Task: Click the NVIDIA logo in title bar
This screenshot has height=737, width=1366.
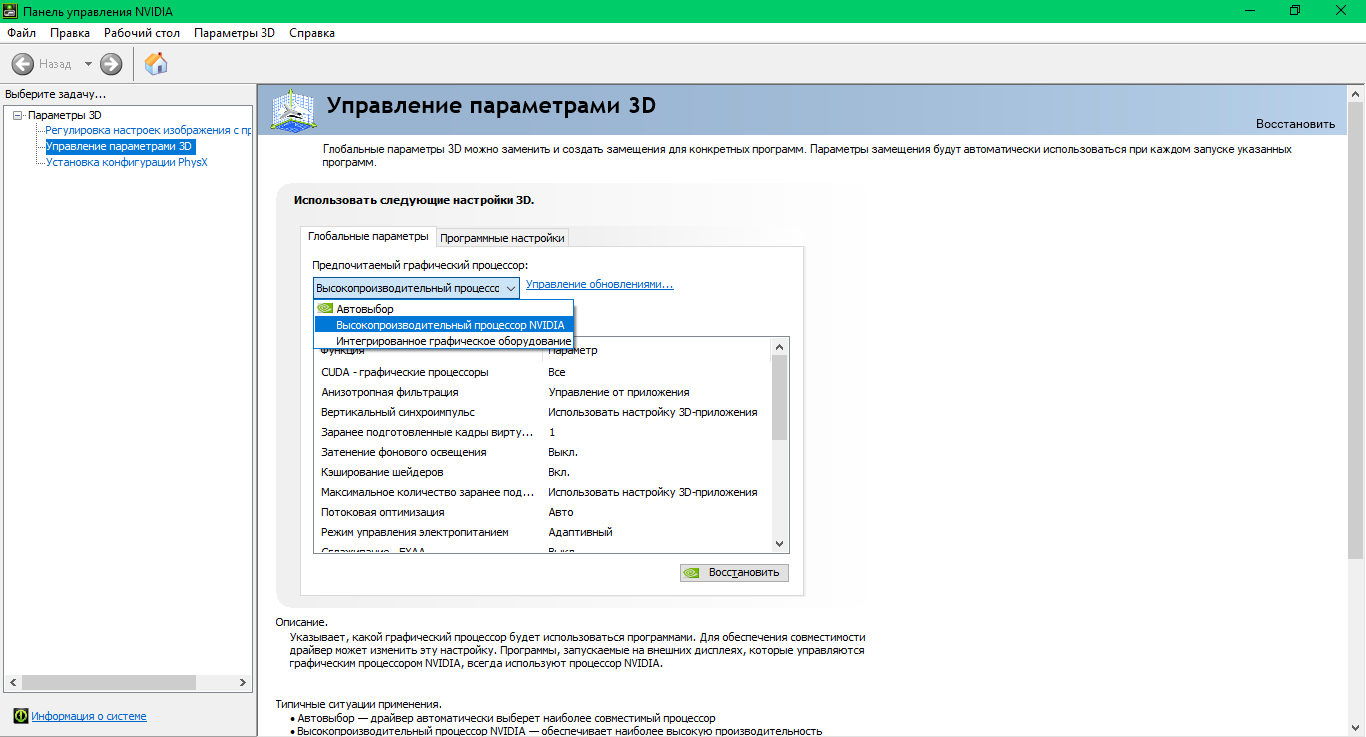Action: point(10,10)
